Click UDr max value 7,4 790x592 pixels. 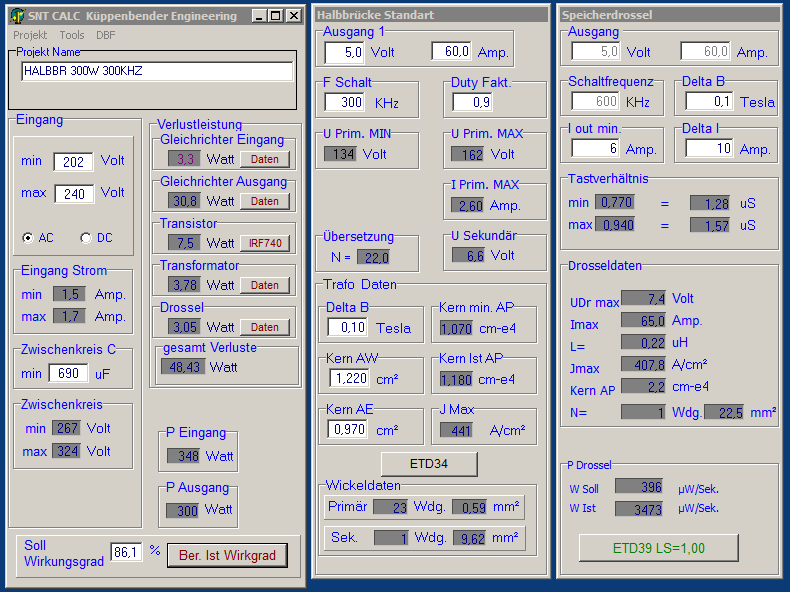pyautogui.click(x=643, y=298)
